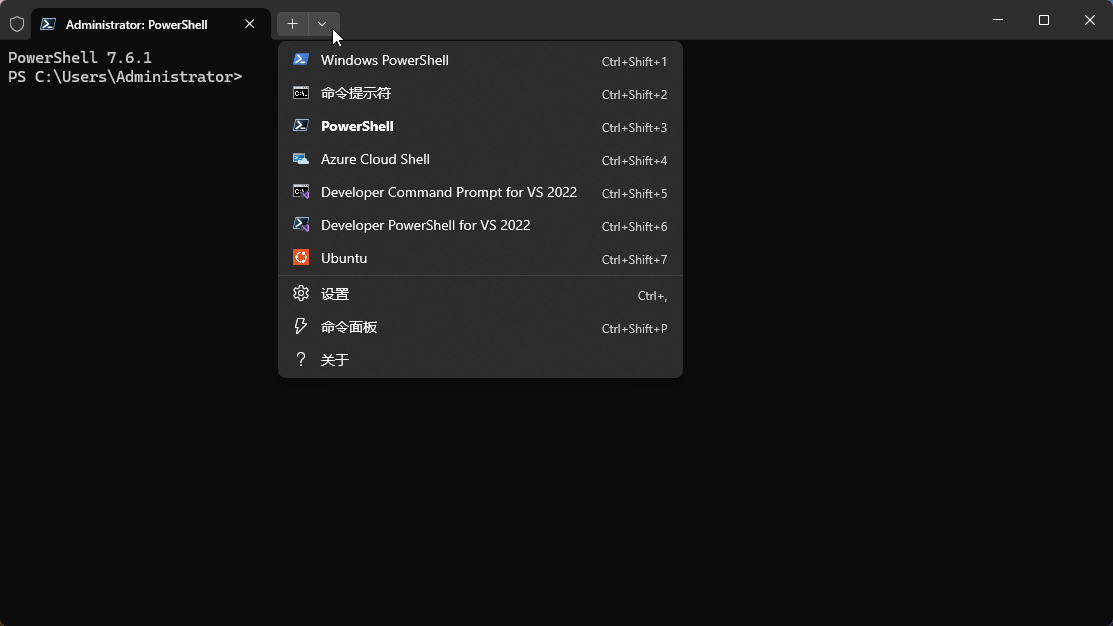Viewport: 1113px width, 626px height.
Task: Click the Developer Command Prompt VS 2022 icon
Action: (301, 192)
